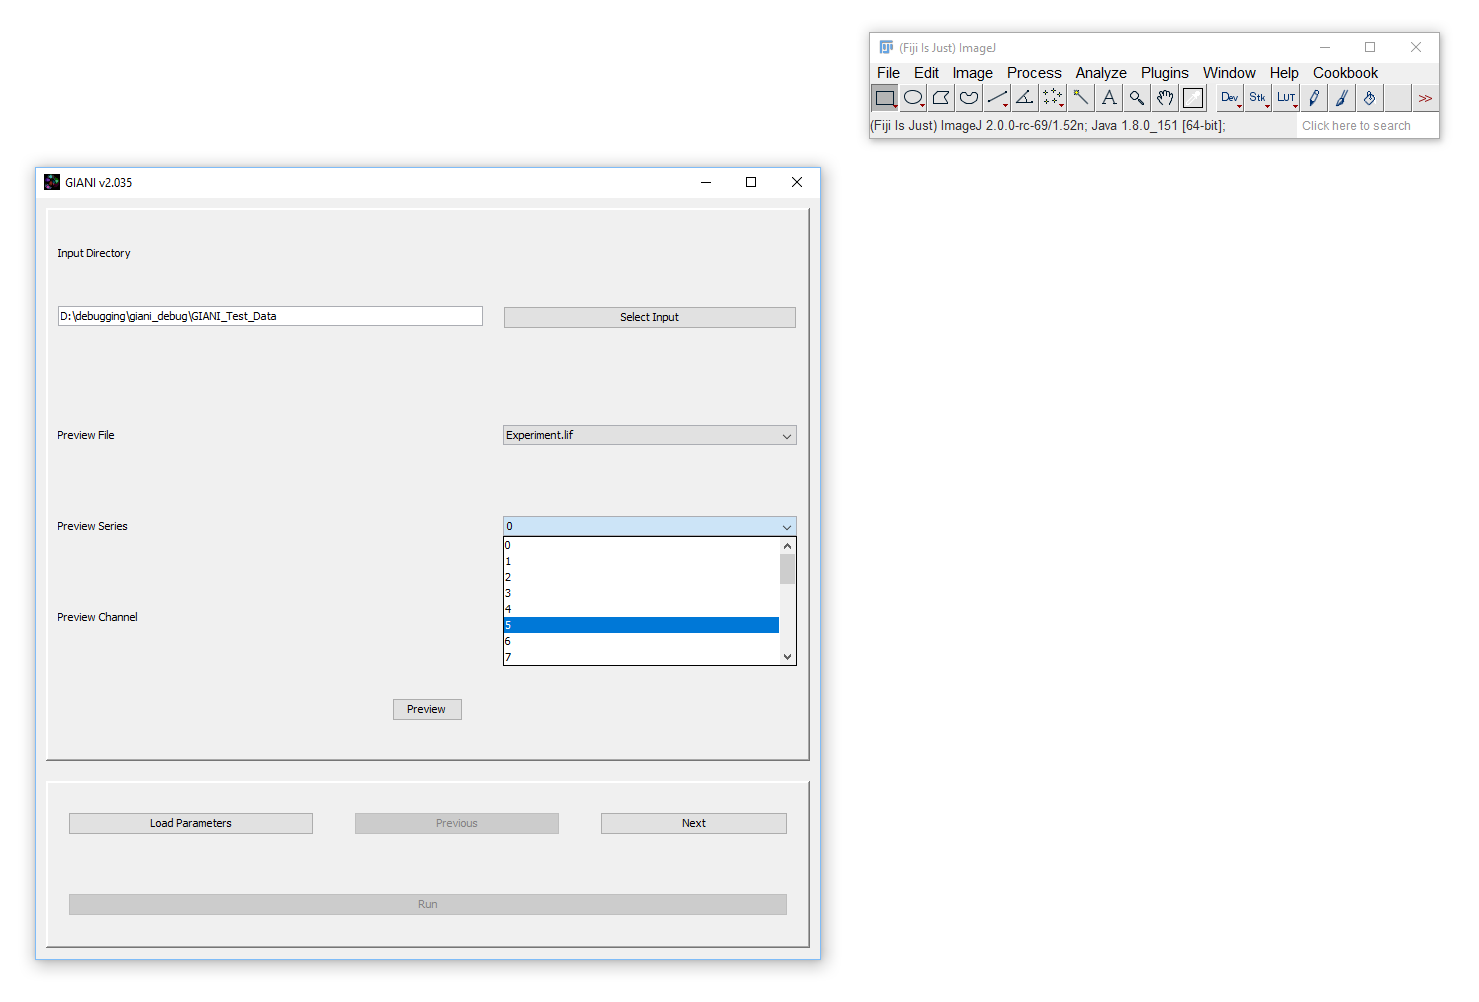Image resolution: width=1479 pixels, height=1002 pixels.
Task: Open the Help menu
Action: pyautogui.click(x=1284, y=73)
